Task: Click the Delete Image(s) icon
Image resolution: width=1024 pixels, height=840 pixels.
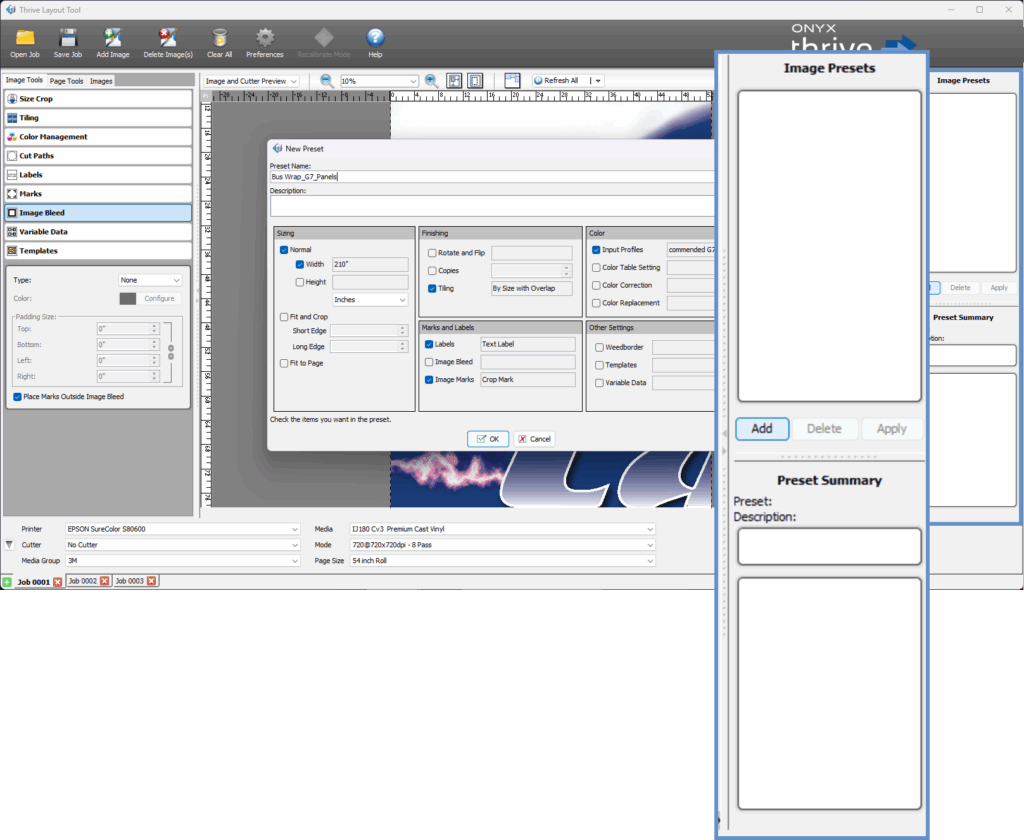Action: pyautogui.click(x=167, y=40)
